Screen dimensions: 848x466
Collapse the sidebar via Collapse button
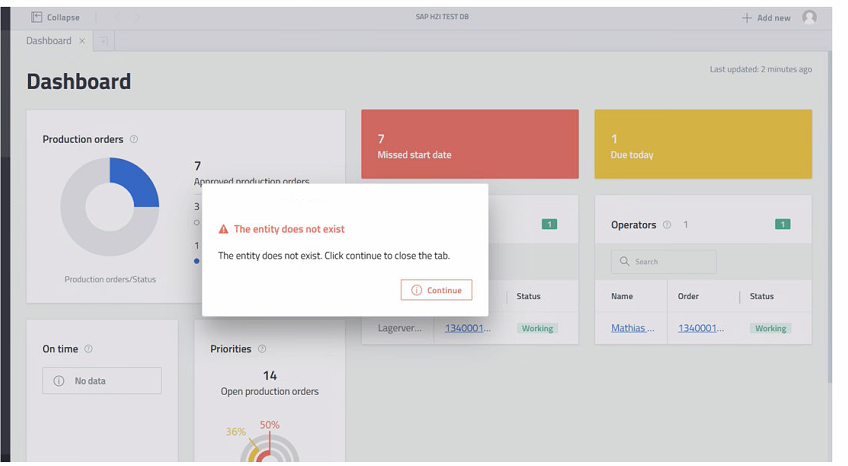[x=55, y=17]
